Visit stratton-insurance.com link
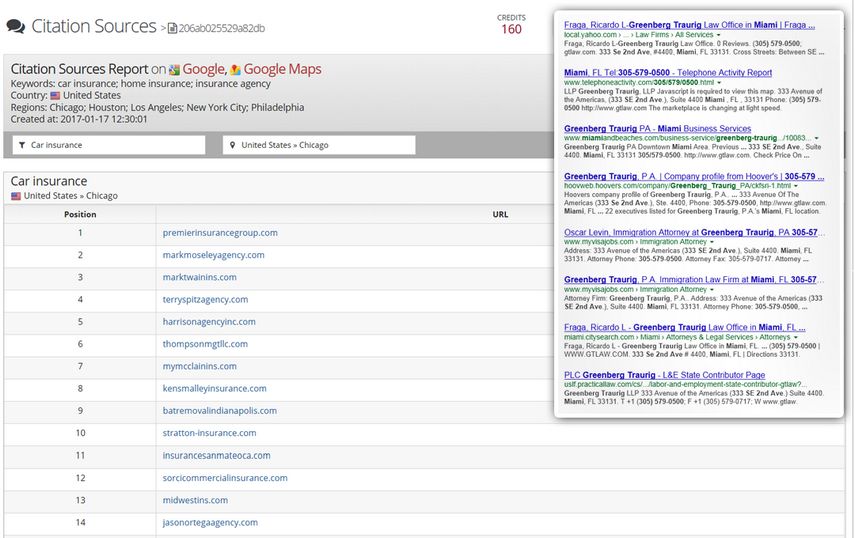This screenshot has width=855, height=538. pos(209,433)
